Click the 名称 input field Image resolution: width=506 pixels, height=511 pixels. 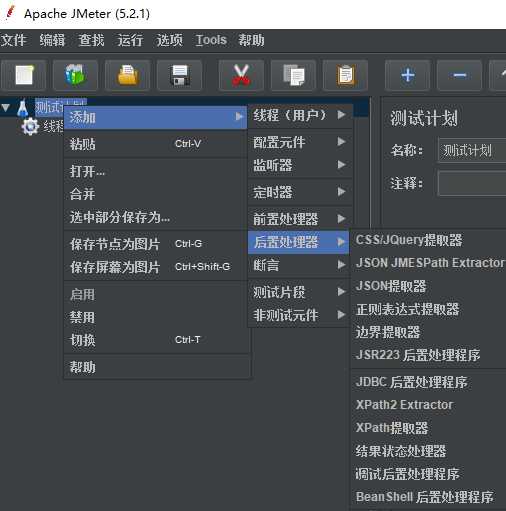click(x=472, y=150)
